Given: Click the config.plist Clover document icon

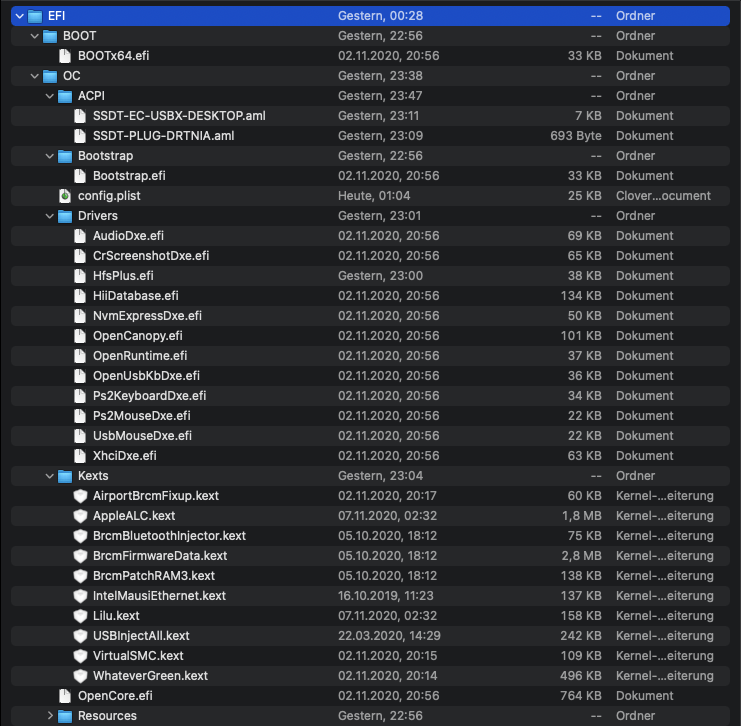Looking at the screenshot, I should tap(65, 196).
